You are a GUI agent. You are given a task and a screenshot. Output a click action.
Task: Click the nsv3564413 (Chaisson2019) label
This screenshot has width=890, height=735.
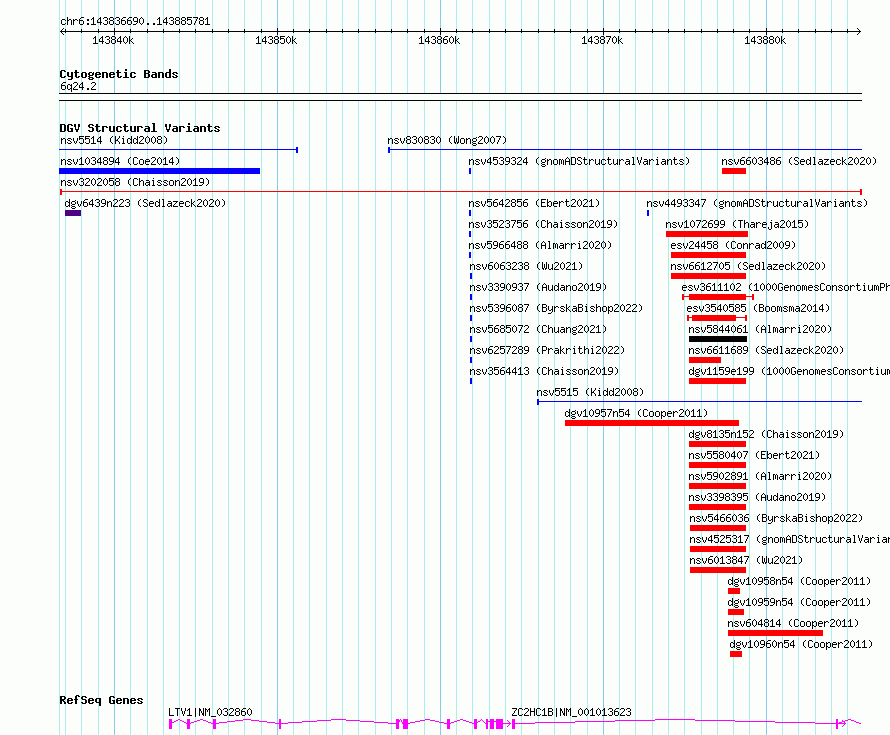(544, 371)
